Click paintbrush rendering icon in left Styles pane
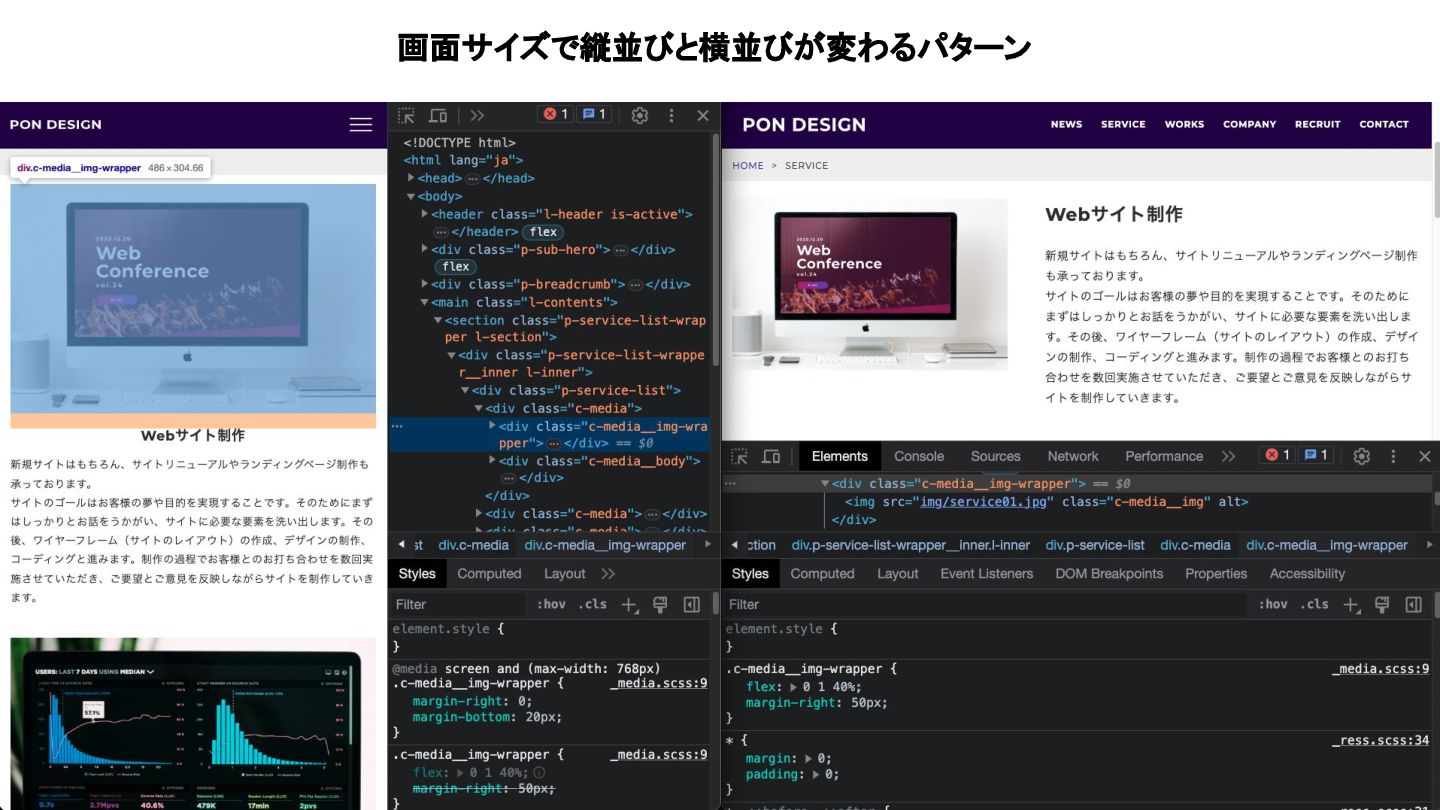Viewport: 1440px width, 810px height. [660, 604]
